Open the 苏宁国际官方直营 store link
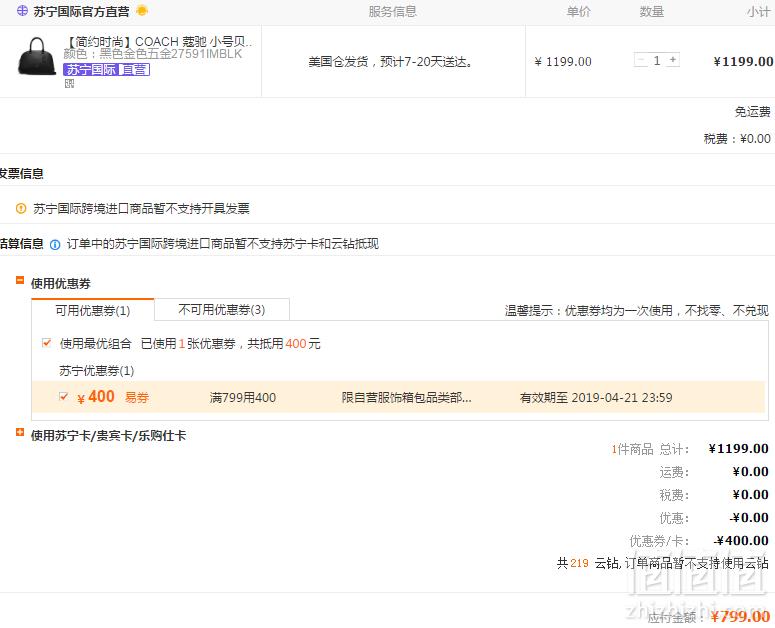775x628 pixels. (x=82, y=11)
